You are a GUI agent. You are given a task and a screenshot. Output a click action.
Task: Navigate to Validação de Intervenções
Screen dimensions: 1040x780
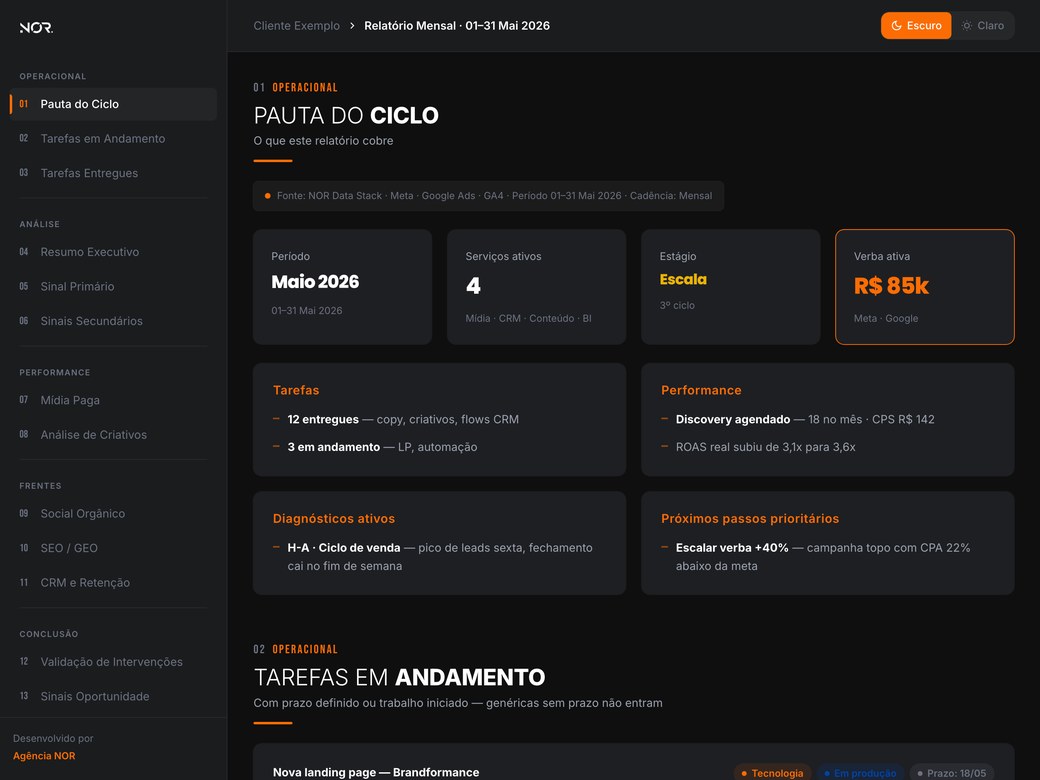click(x=113, y=662)
